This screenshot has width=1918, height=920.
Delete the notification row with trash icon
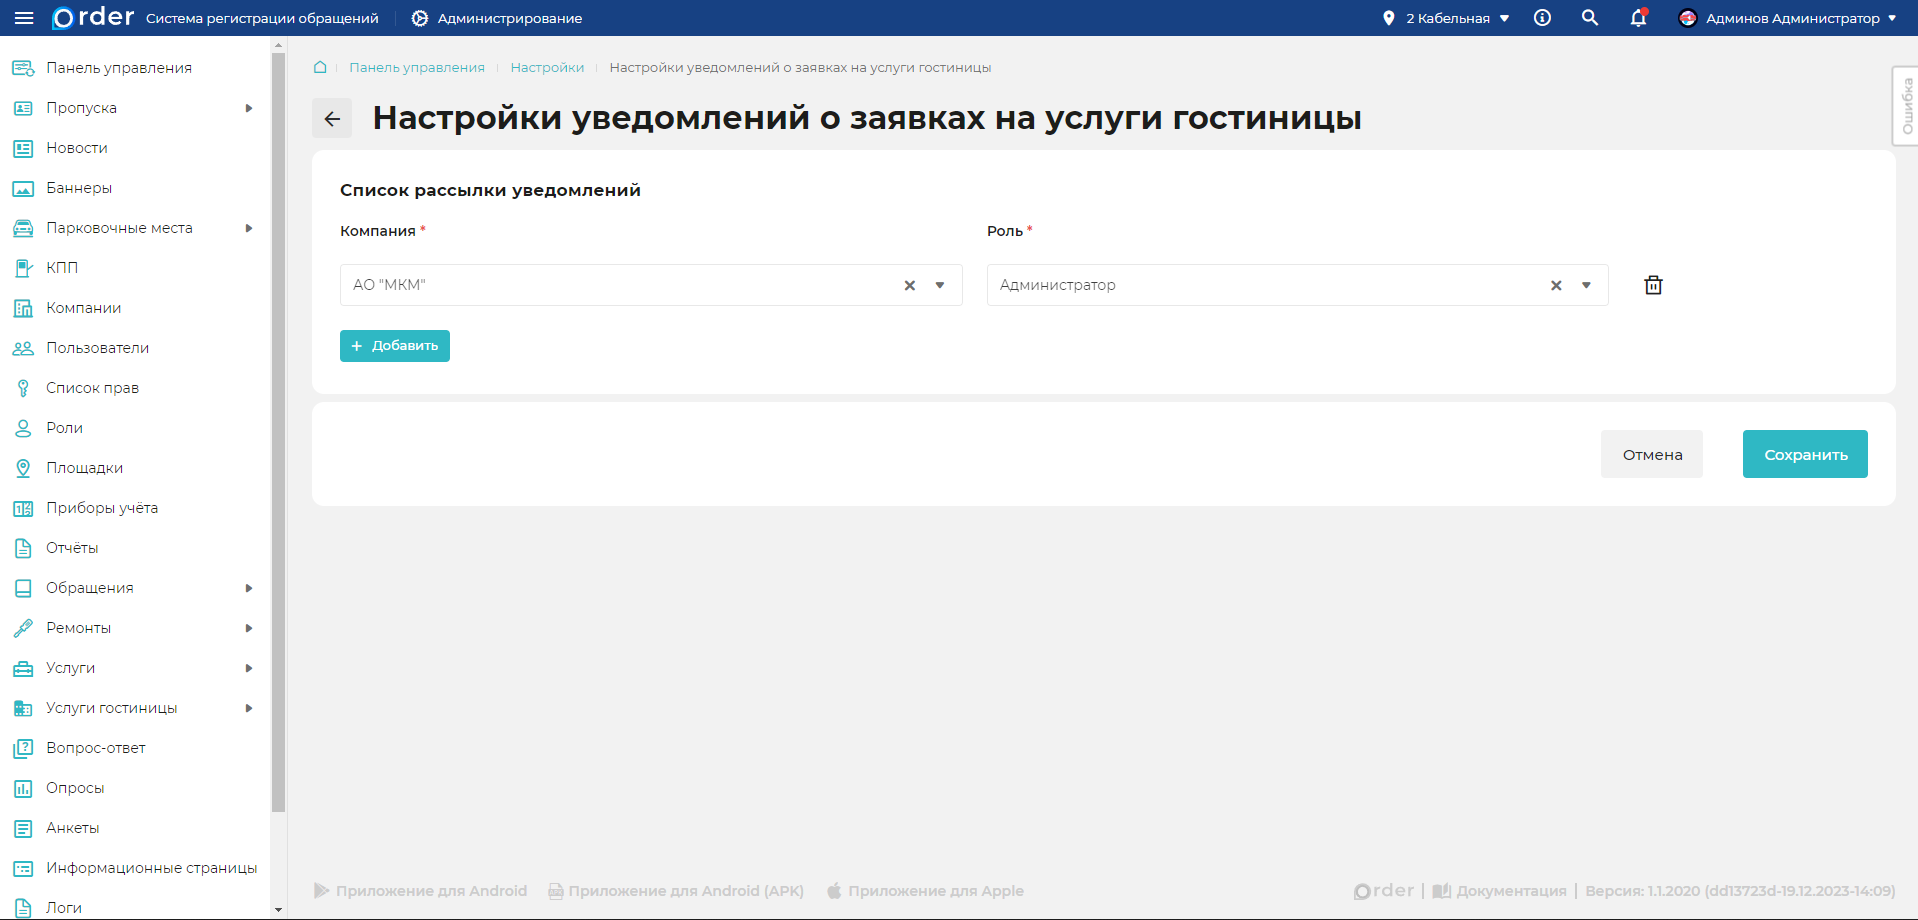(x=1653, y=285)
